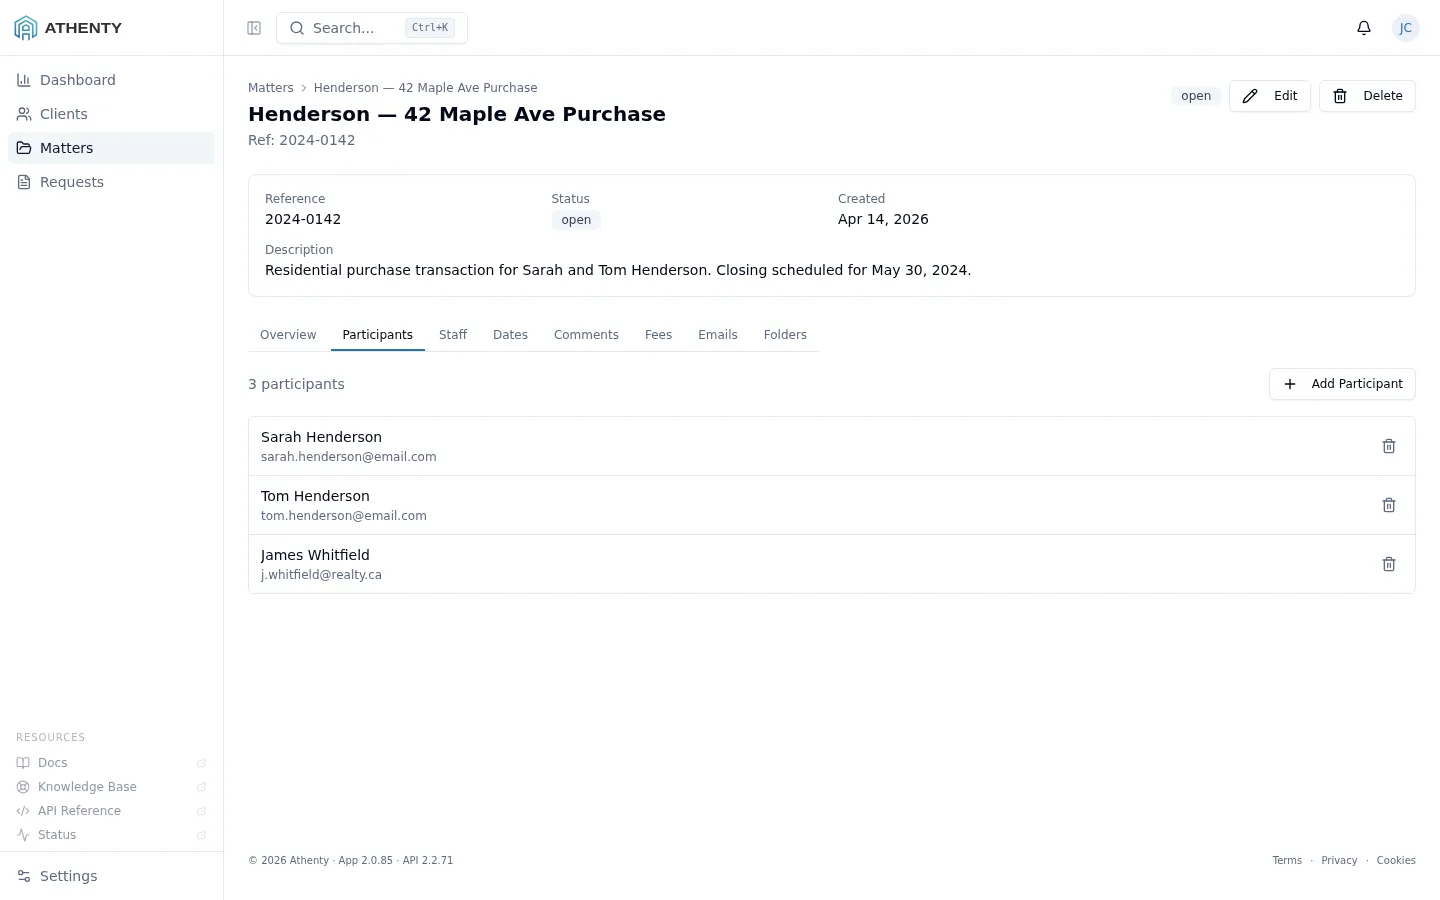1440x900 pixels.
Task: Remove Tom Henderson using his trash icon
Action: (1389, 505)
